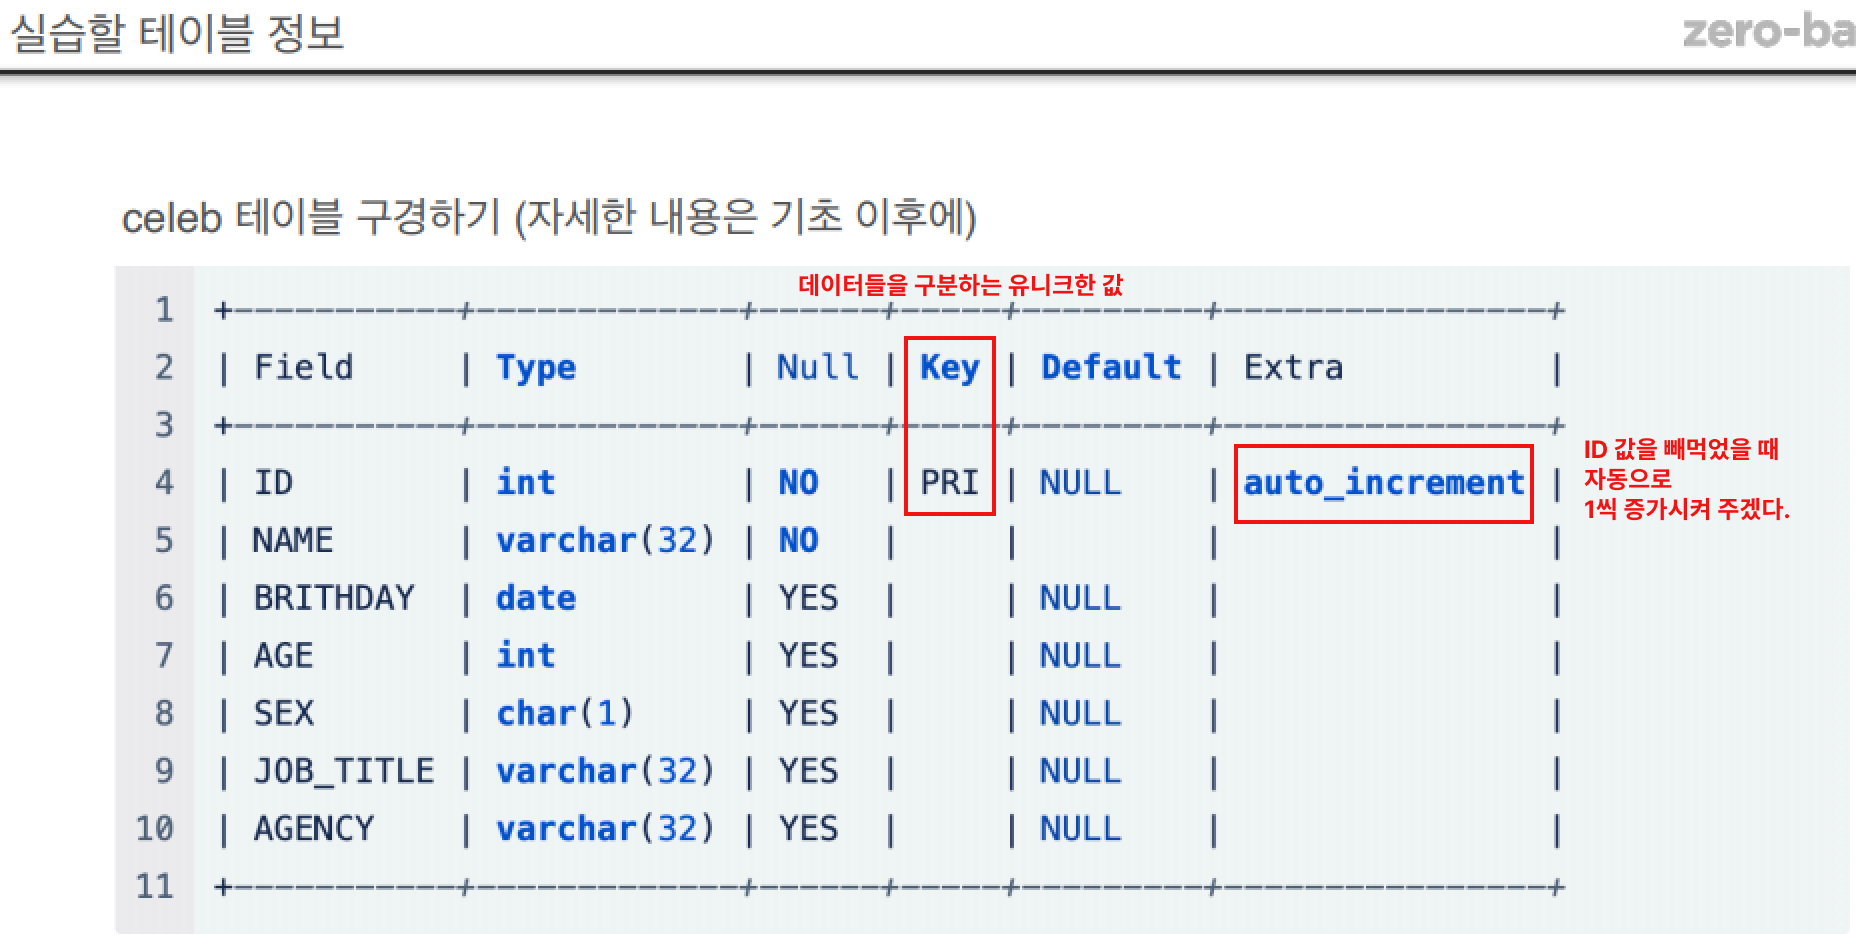This screenshot has width=1856, height=944.
Task: Click line number 2 in the gutter
Action: [x=164, y=368]
